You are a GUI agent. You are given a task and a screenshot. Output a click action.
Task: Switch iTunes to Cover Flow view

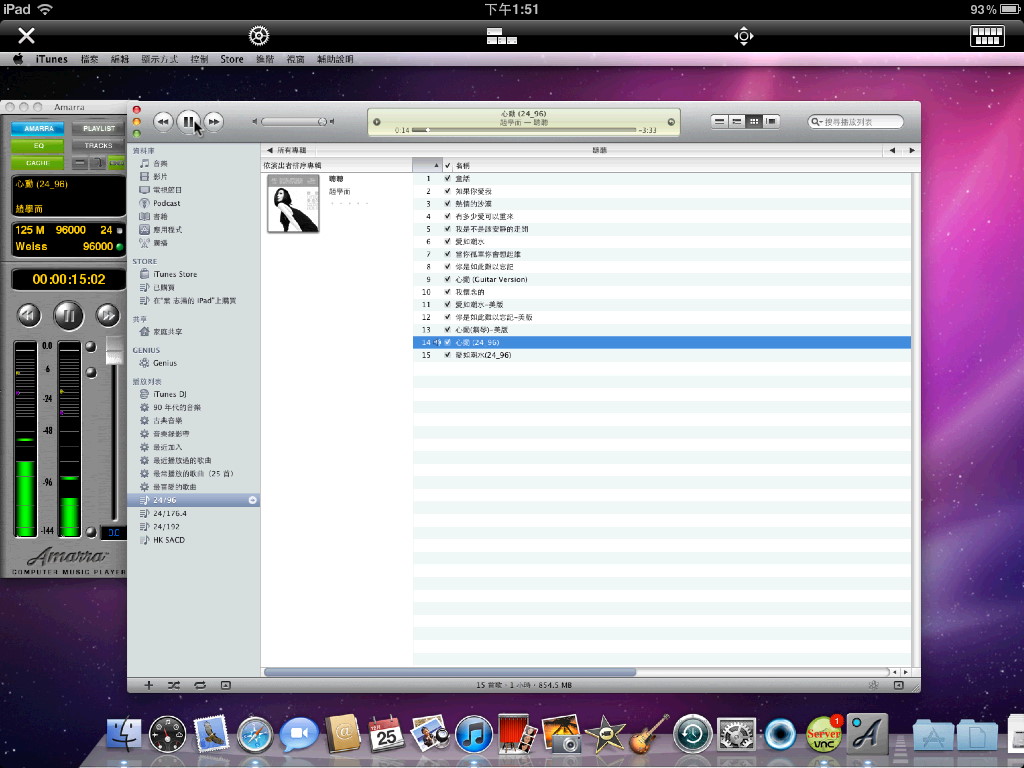pos(771,121)
